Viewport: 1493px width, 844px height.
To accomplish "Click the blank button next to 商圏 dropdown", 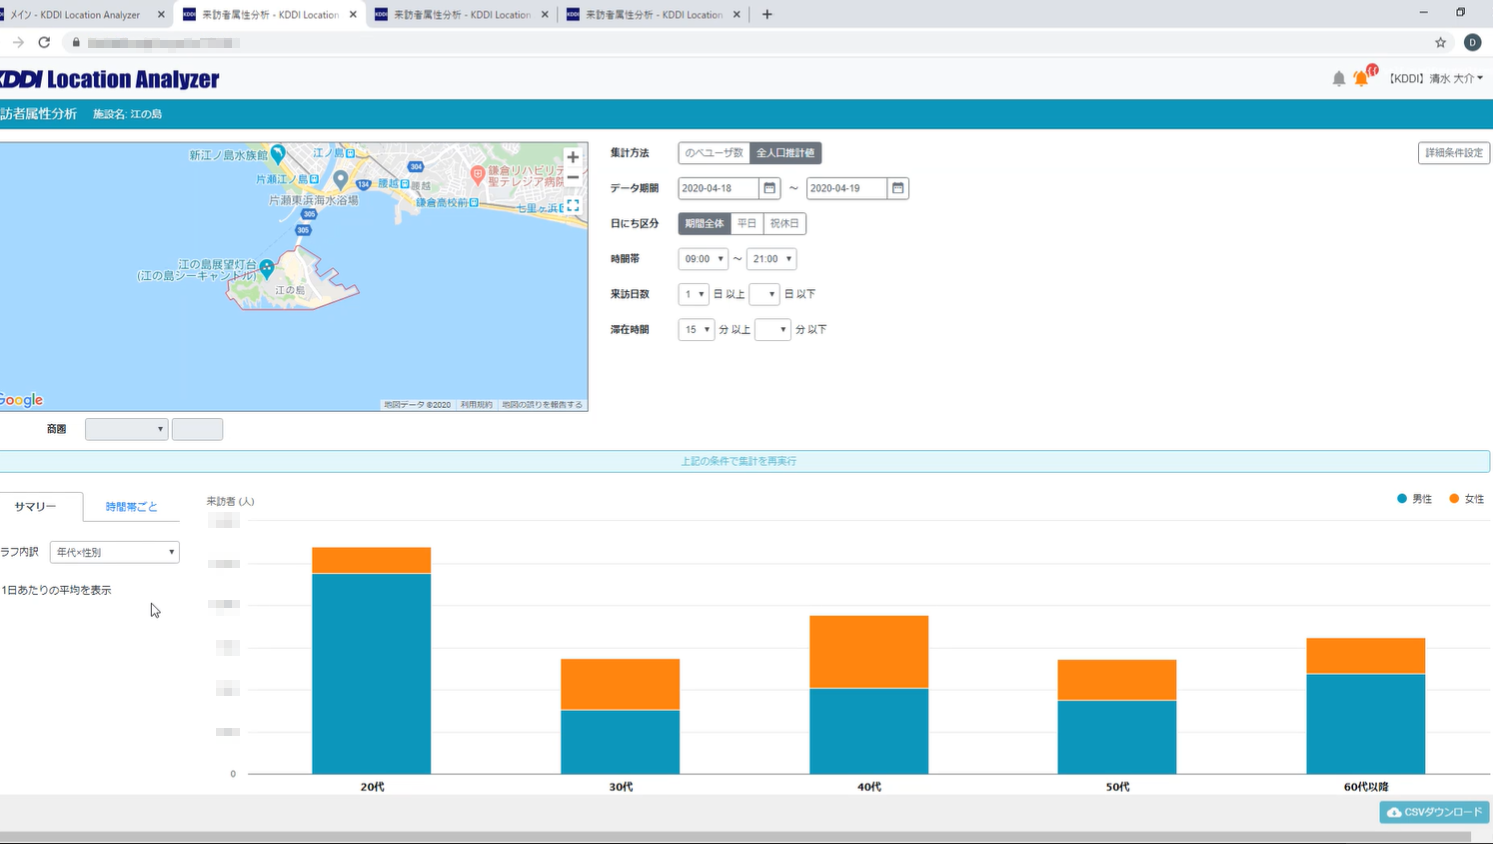I will [x=197, y=429].
